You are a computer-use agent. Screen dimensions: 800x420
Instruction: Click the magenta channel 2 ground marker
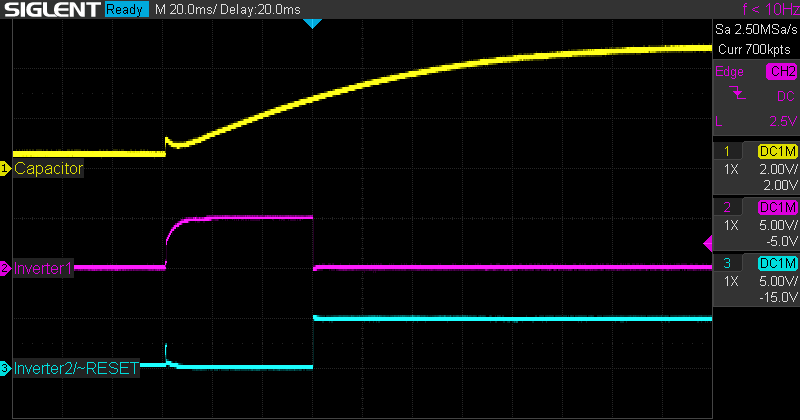5,268
